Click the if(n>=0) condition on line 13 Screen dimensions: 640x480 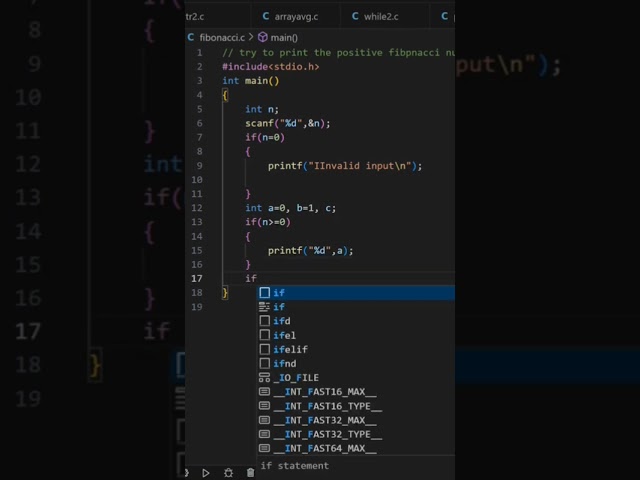tap(268, 222)
